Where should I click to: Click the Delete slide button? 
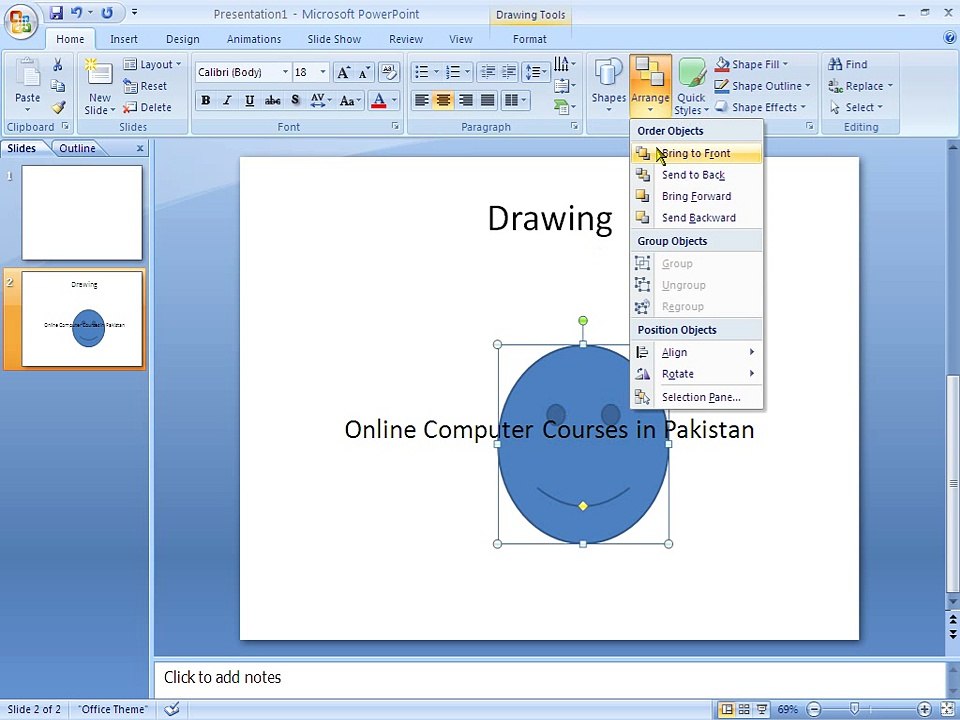[x=147, y=107]
